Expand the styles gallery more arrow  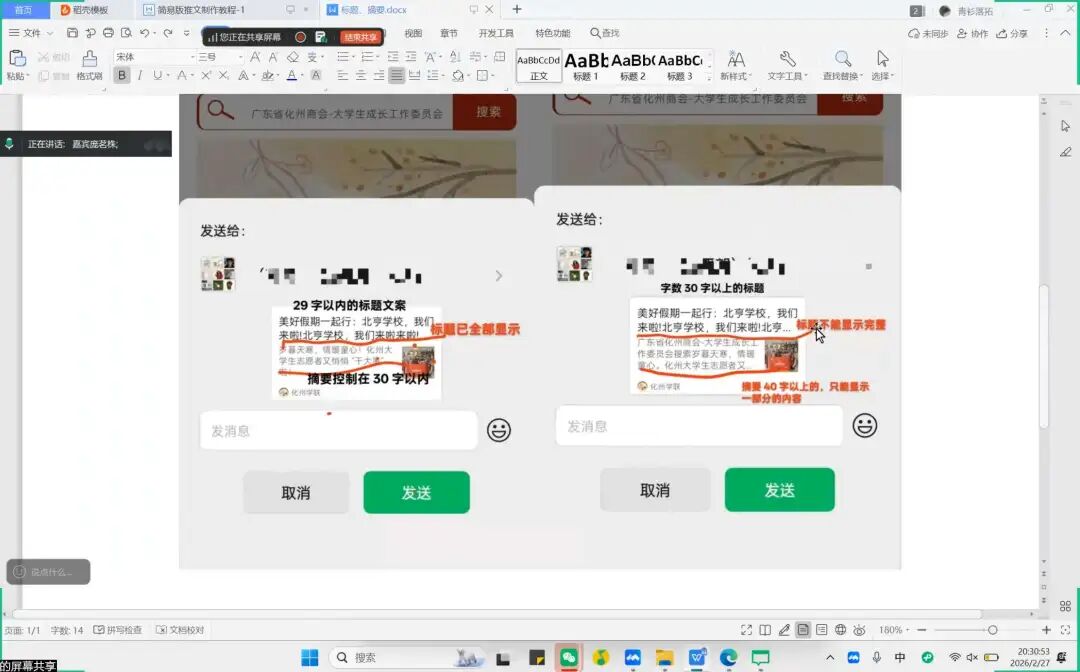coord(709,78)
